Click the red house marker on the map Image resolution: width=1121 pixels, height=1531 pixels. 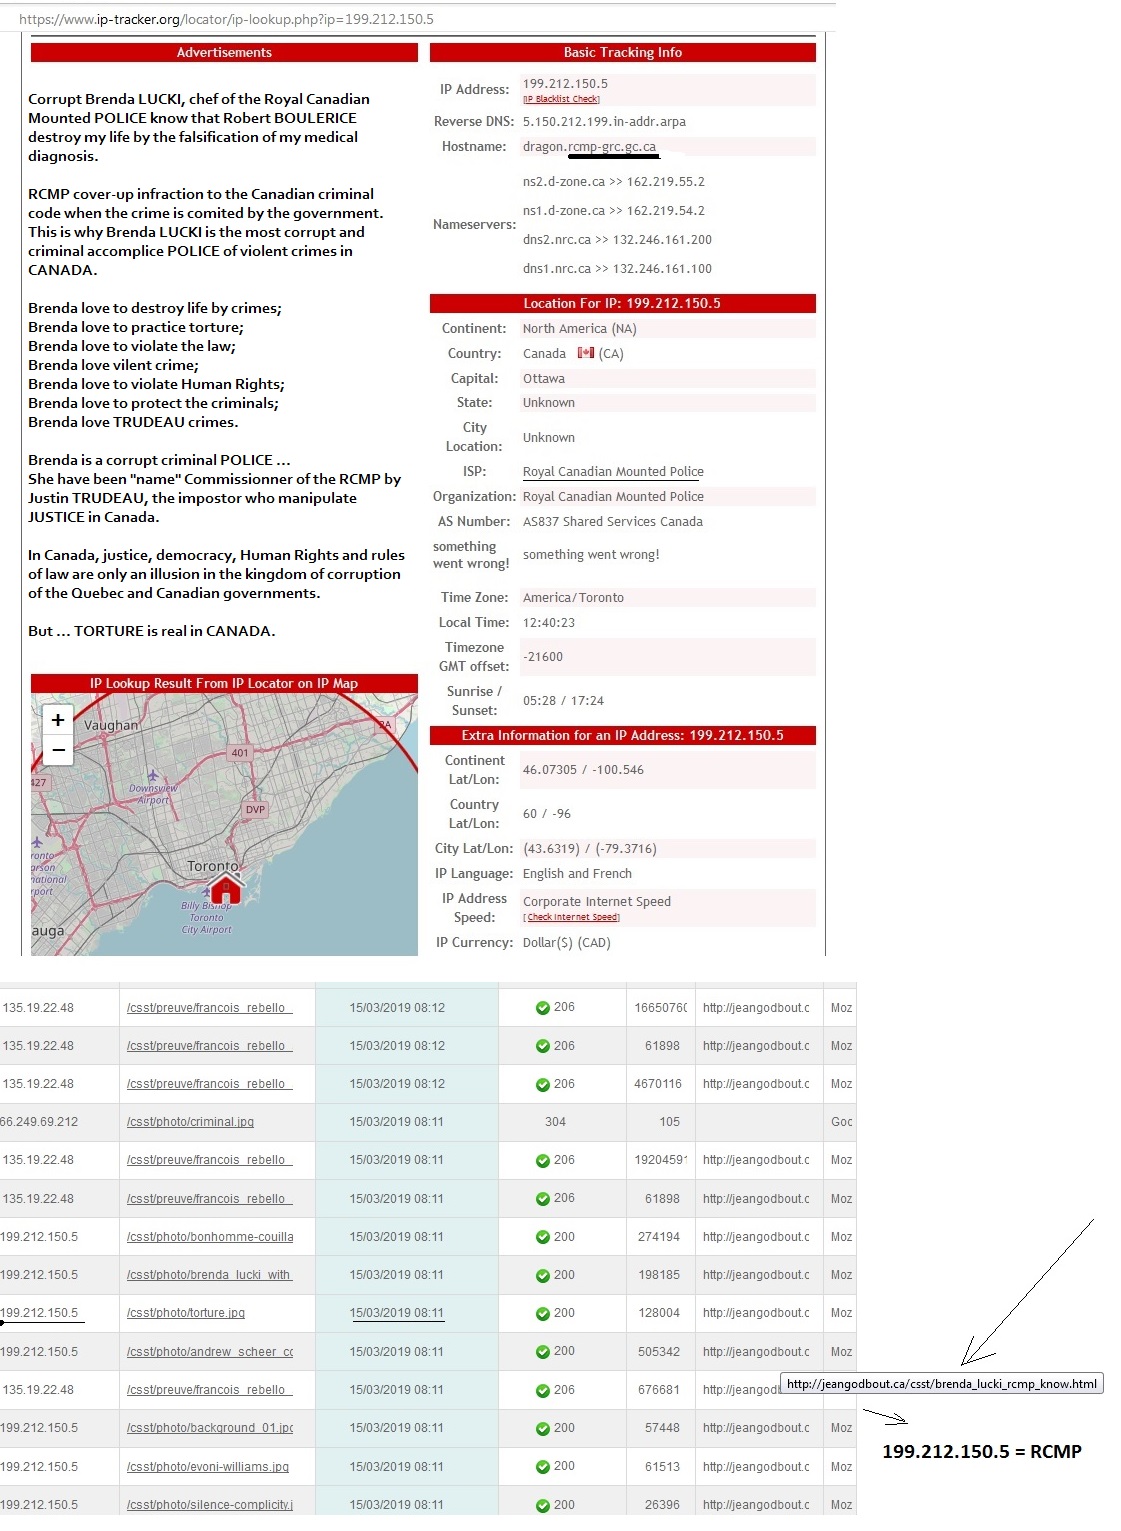pyautogui.click(x=225, y=887)
